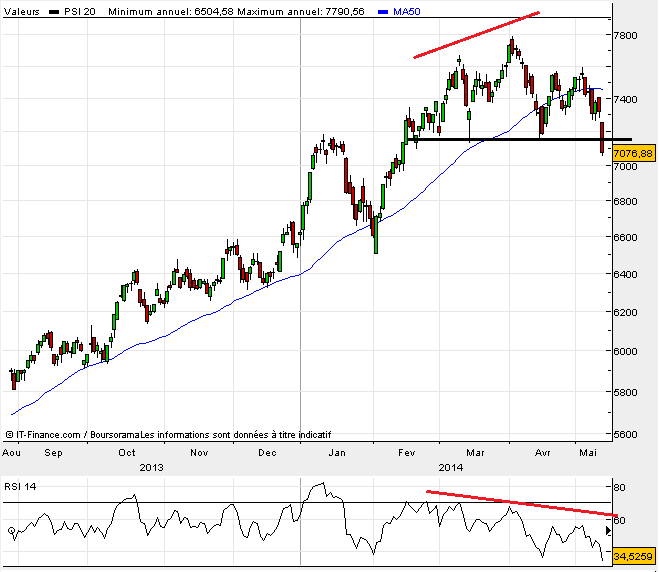Image resolution: width=659 pixels, height=572 pixels.
Task: Click the 6400 price axis label
Action: click(x=625, y=274)
